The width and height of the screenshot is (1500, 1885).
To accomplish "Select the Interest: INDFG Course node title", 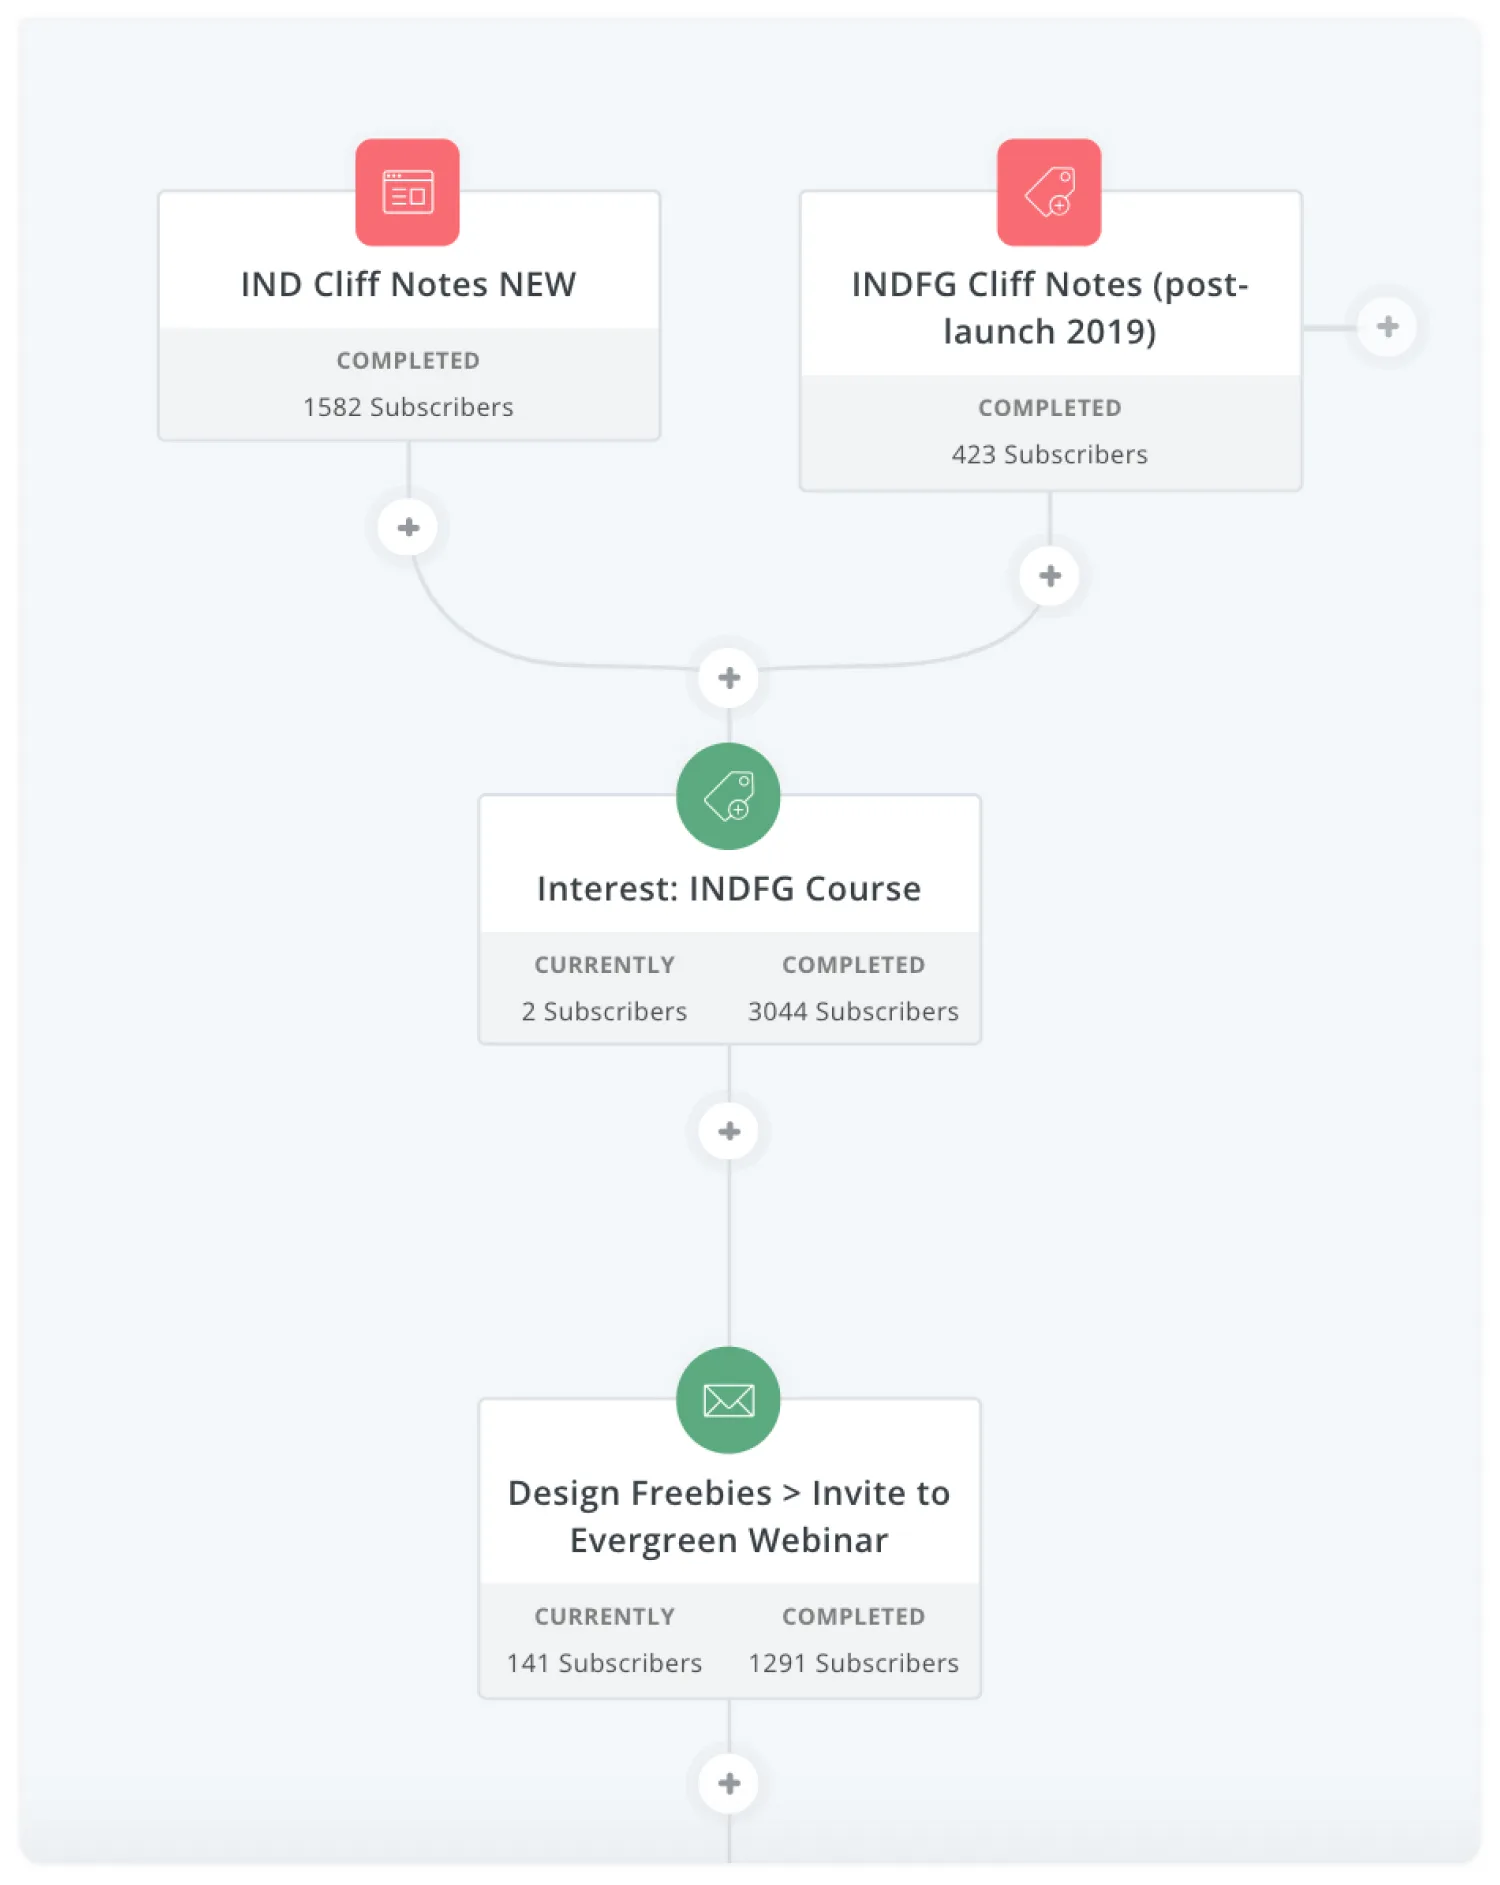I will pos(729,889).
